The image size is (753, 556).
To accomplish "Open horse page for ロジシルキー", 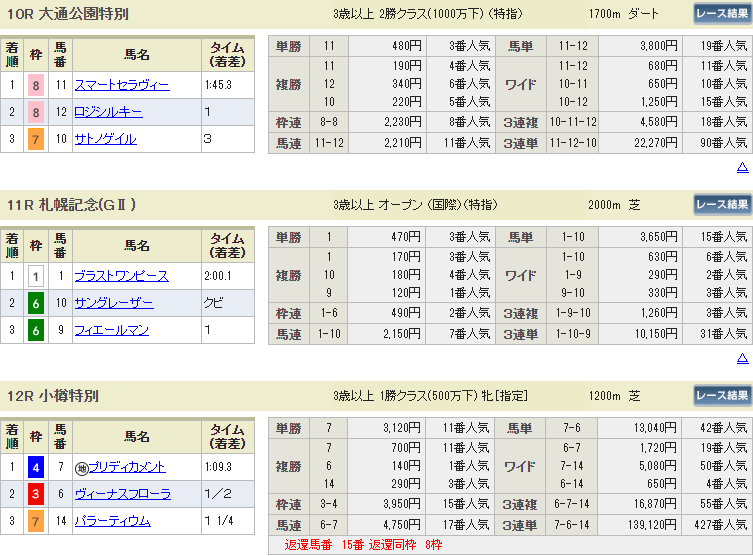I will tap(108, 112).
